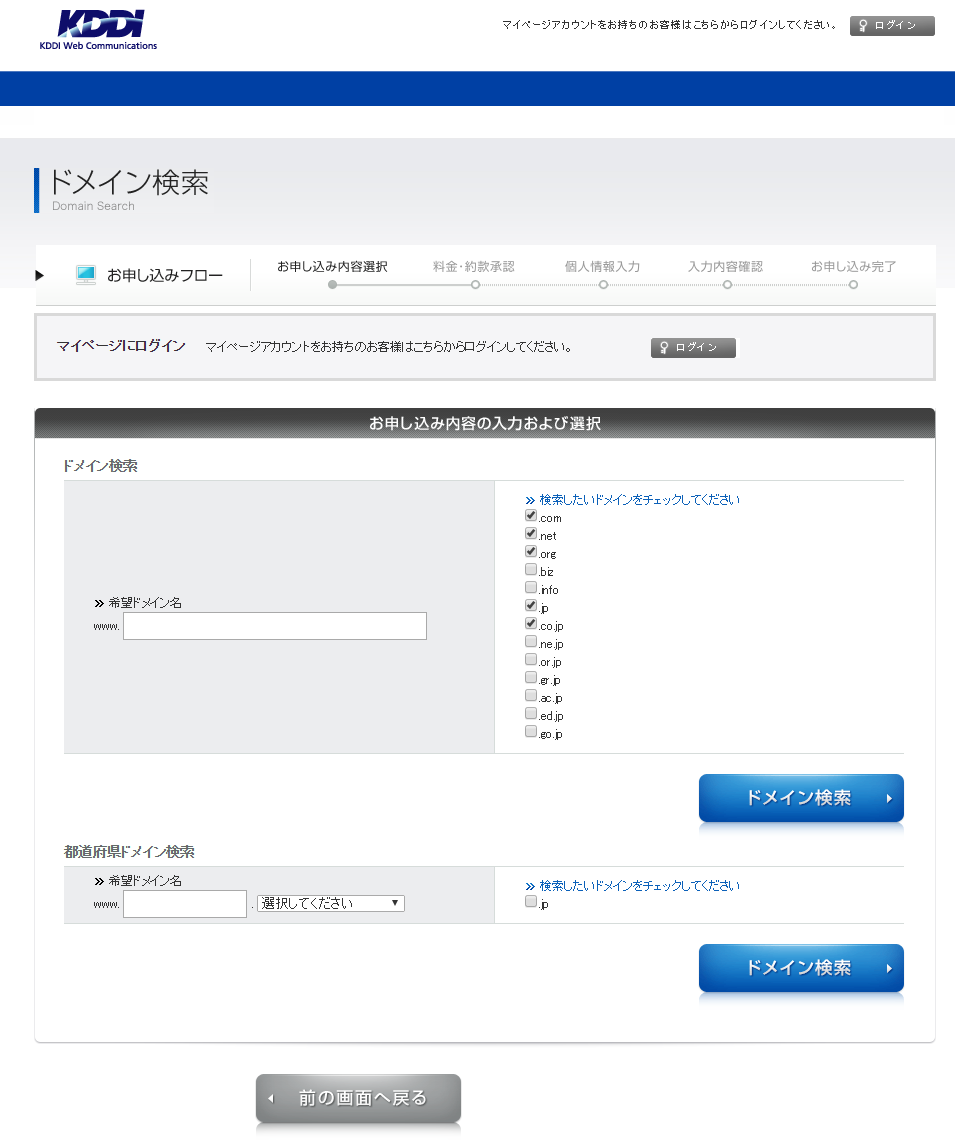955x1142 pixels.
Task: Select the 料金・約款承認 flow step
Action: pyautogui.click(x=474, y=267)
